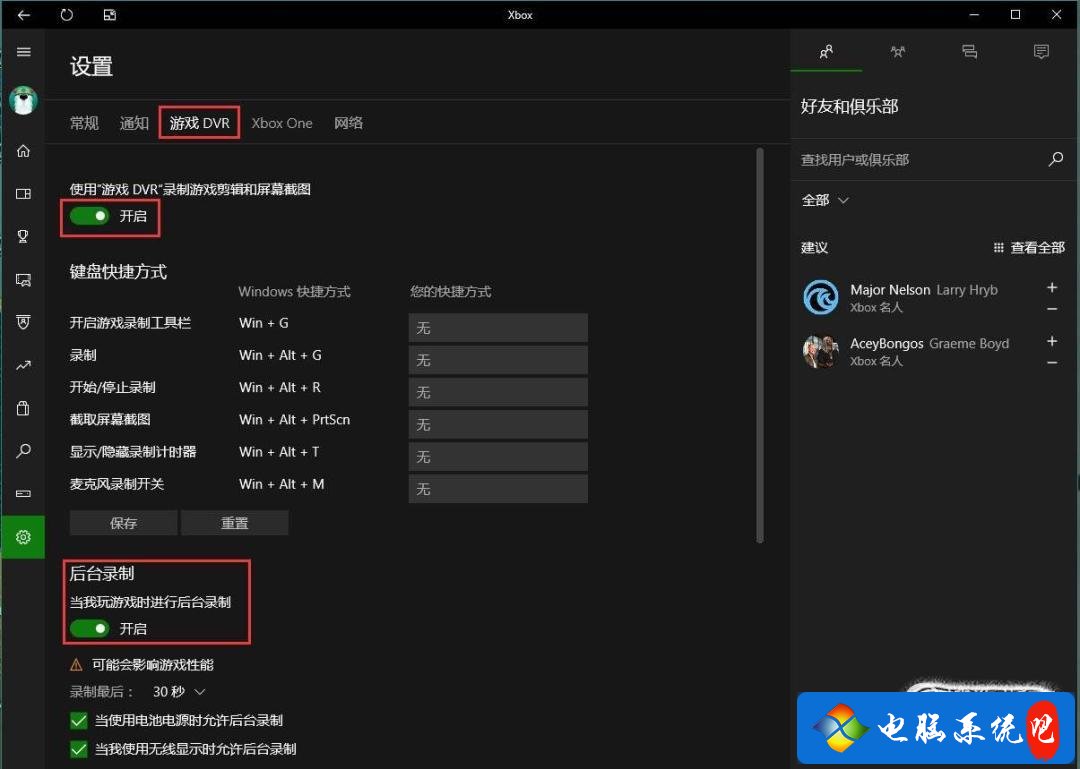Click the search icon in the friends search box
Screen dimensions: 1080x769
click(1055, 159)
